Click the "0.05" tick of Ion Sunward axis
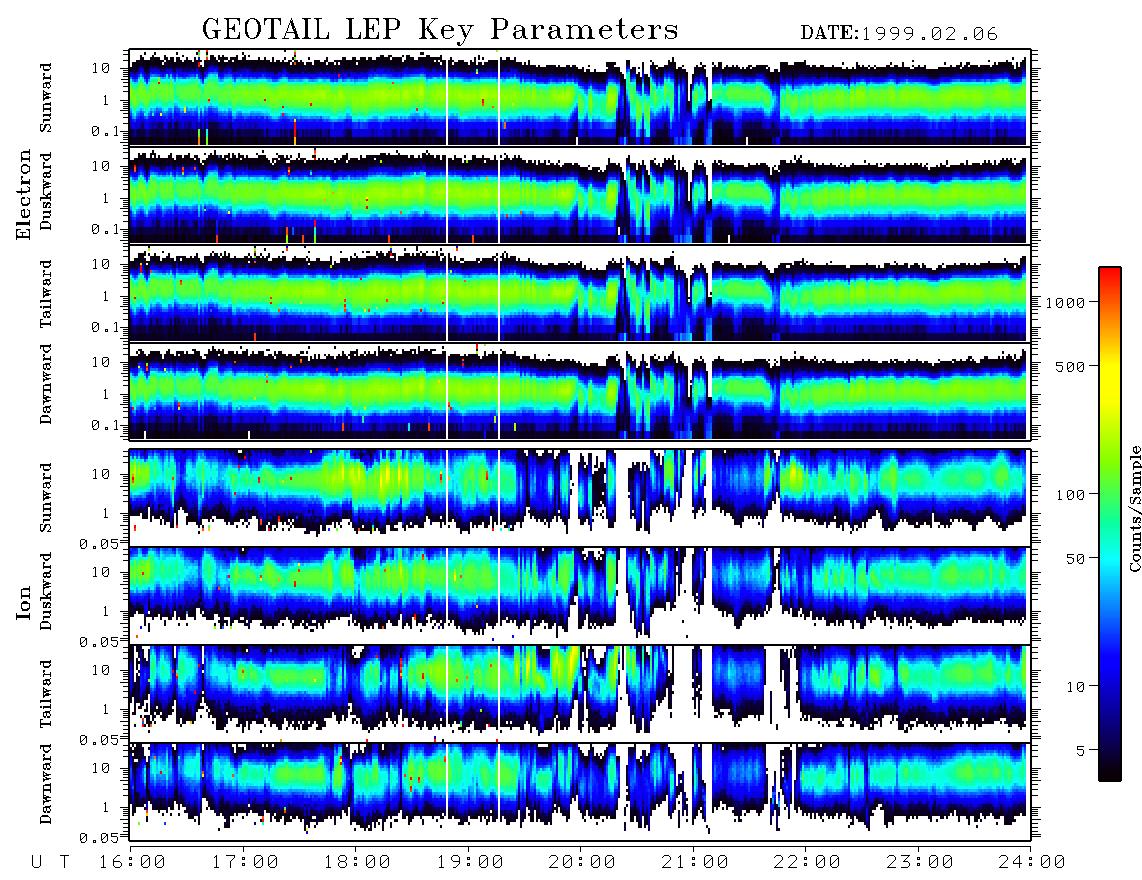 point(98,543)
